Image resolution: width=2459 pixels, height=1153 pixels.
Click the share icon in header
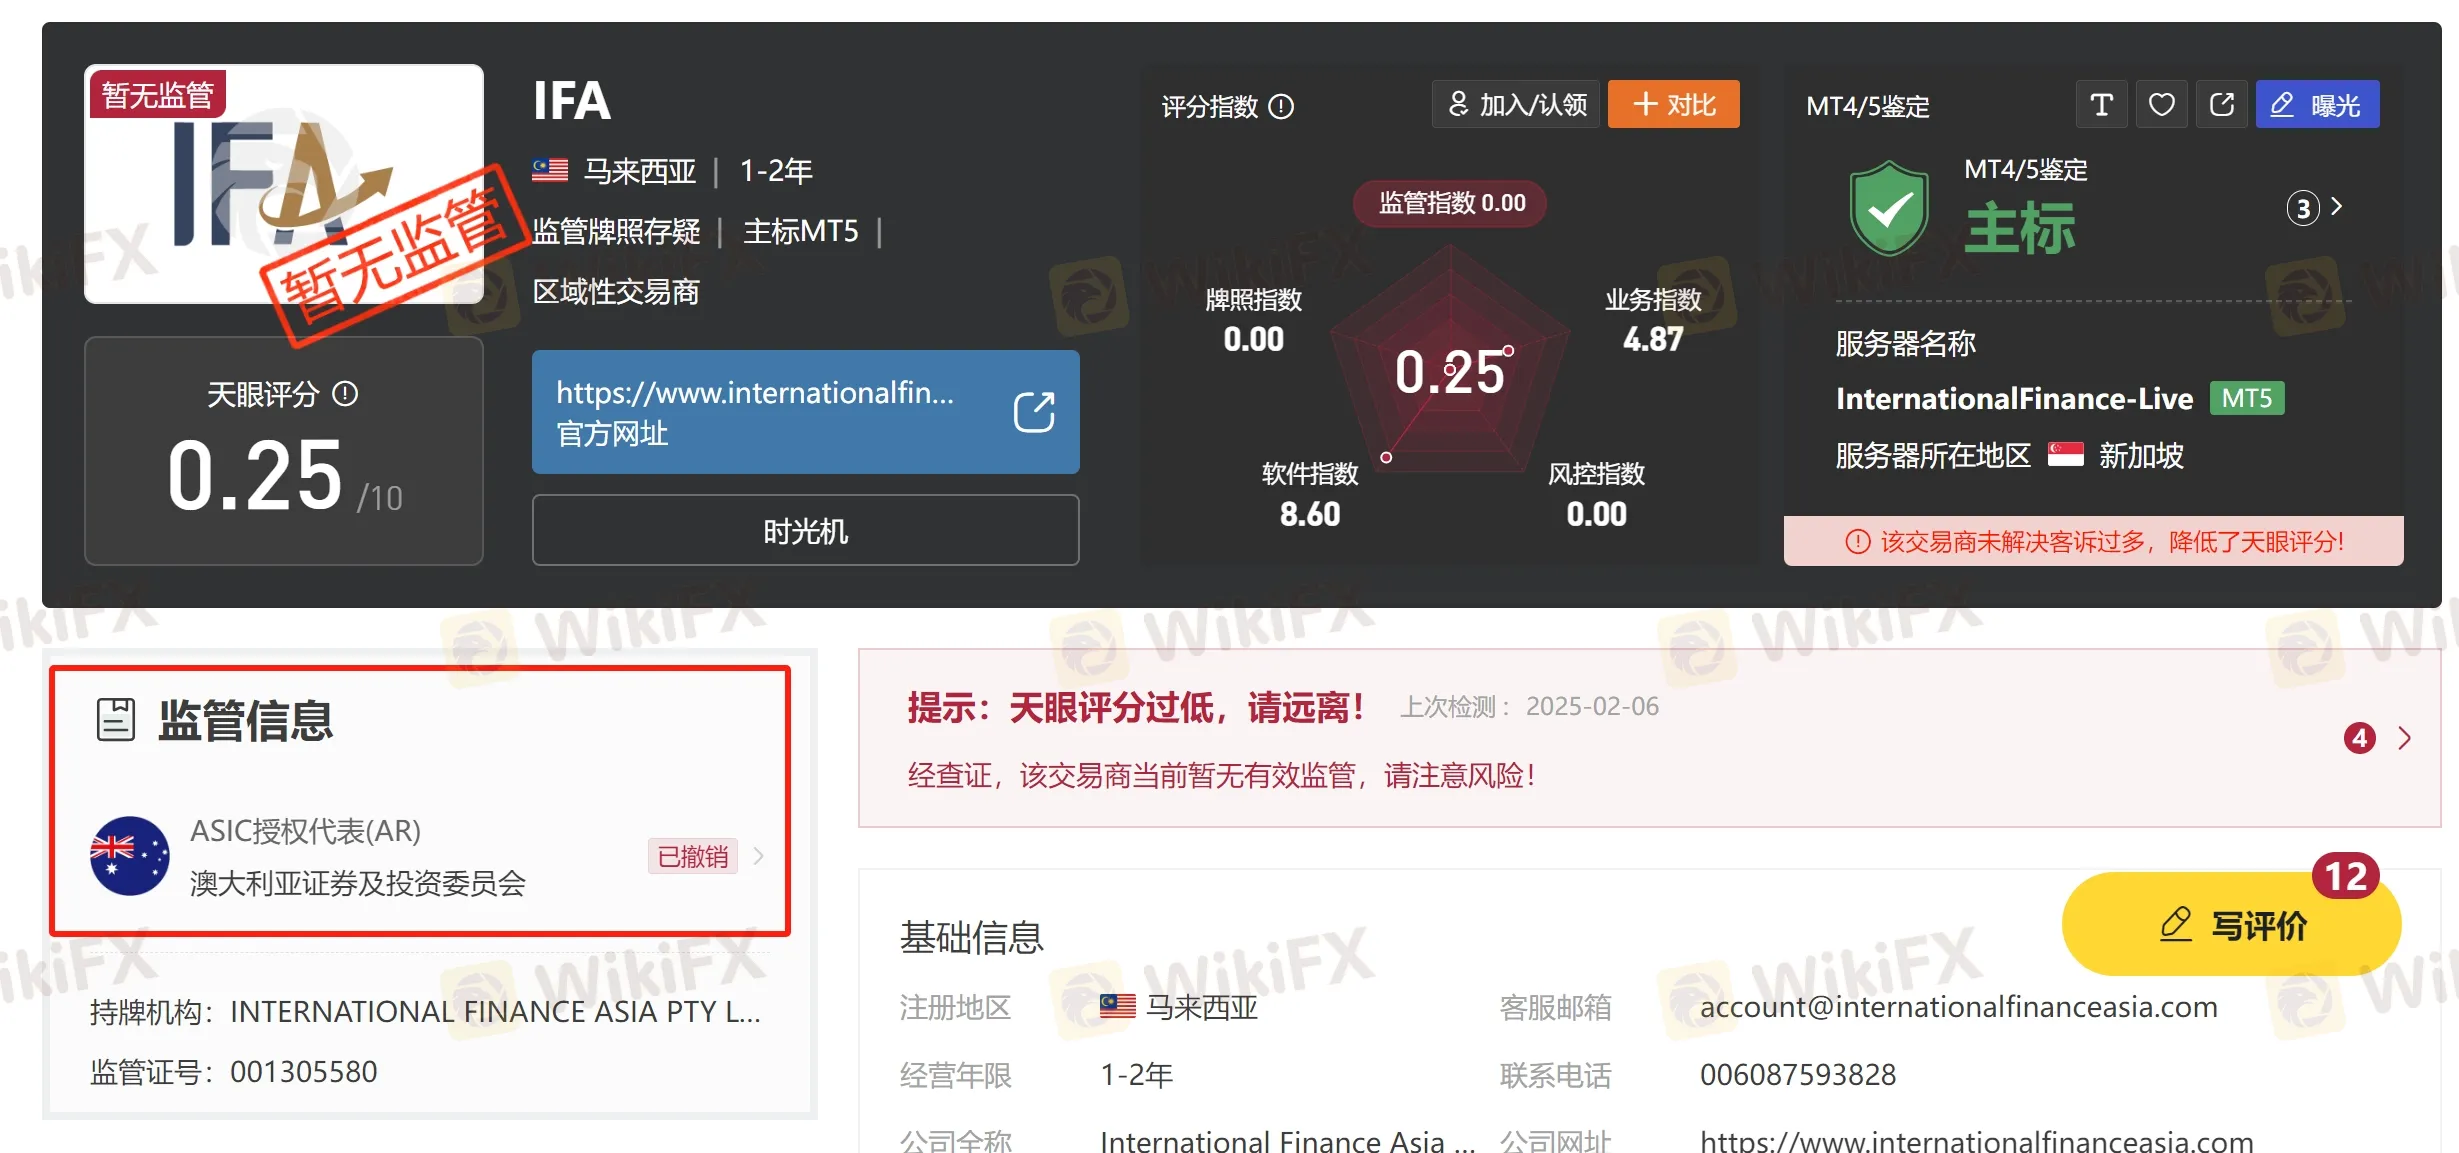click(2221, 105)
